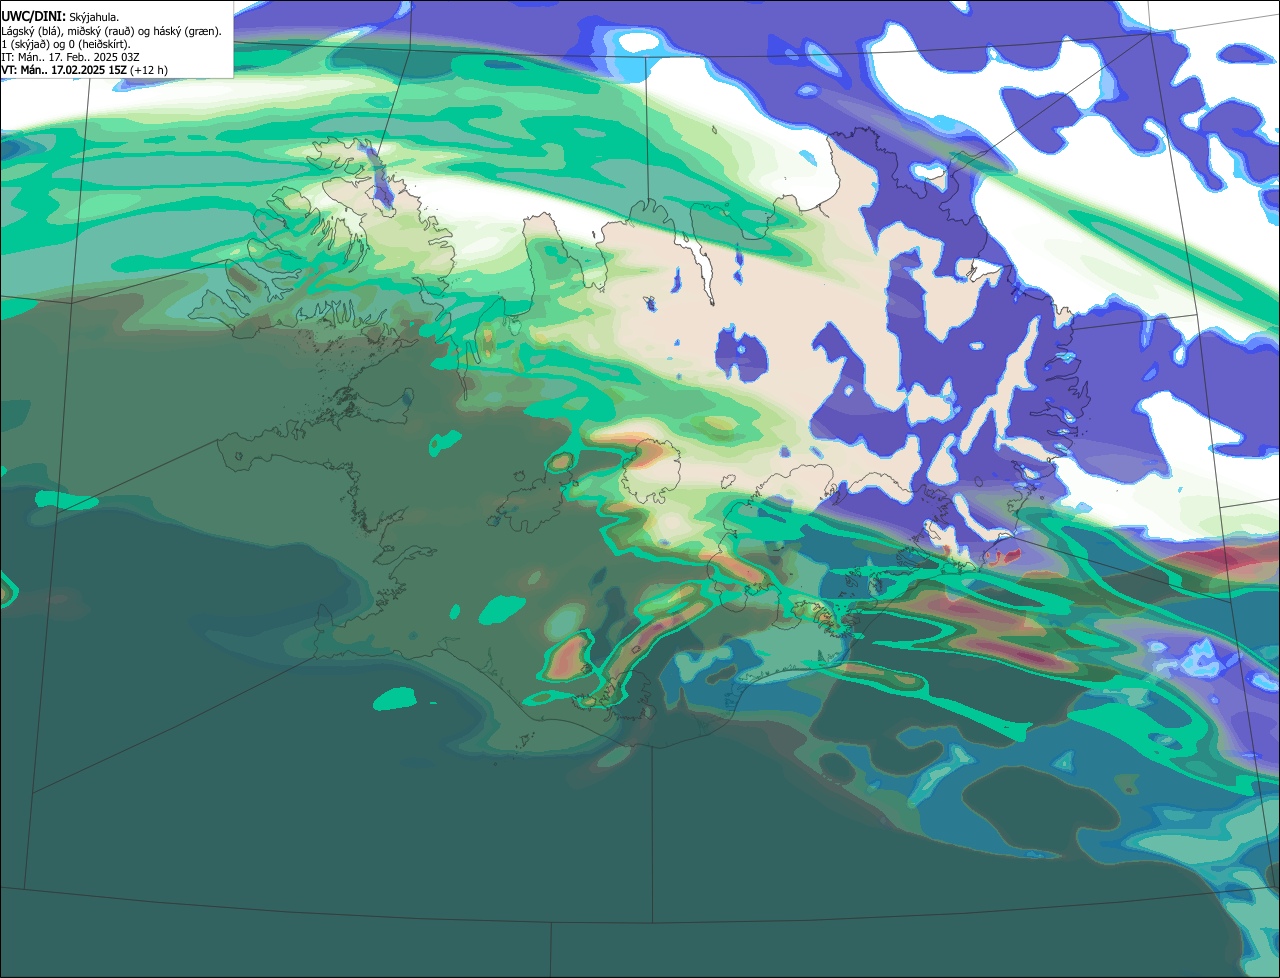Click the '1 (skýjað) og 0 (heiðskírt)' line
The width and height of the screenshot is (1280, 978).
tap(65, 44)
